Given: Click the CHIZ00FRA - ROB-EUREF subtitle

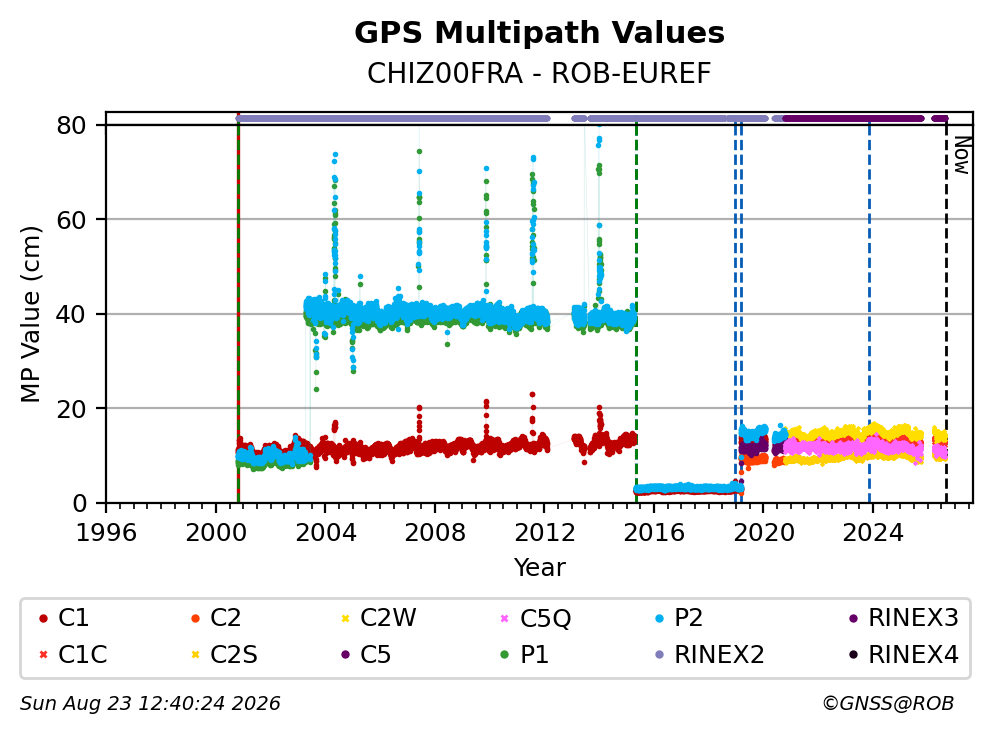Looking at the screenshot, I should pos(539,73).
